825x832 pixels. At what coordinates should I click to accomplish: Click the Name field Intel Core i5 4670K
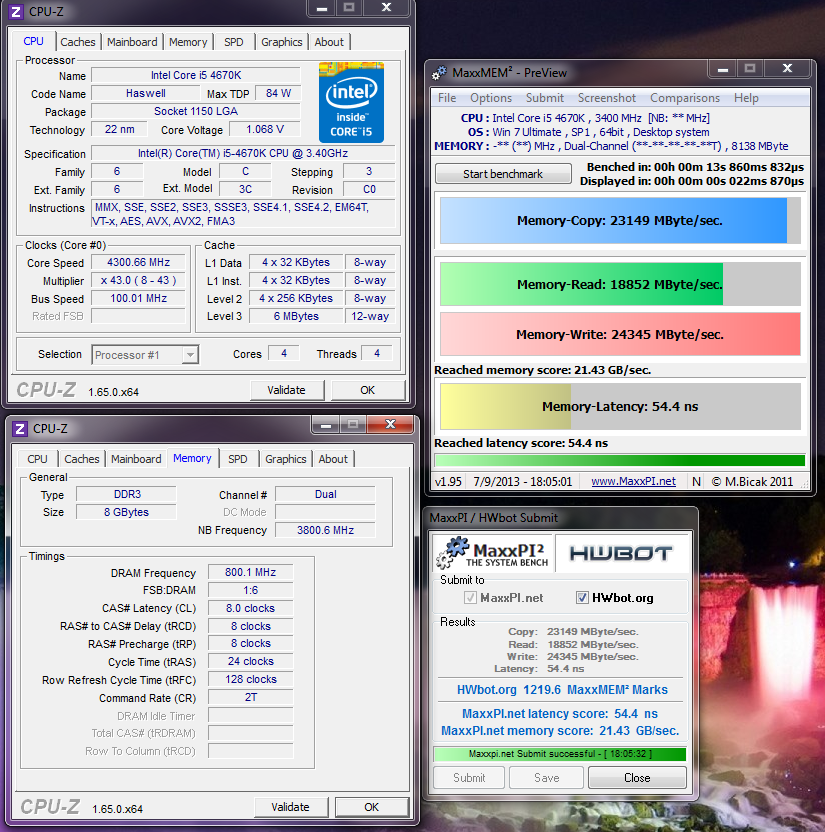coord(196,75)
